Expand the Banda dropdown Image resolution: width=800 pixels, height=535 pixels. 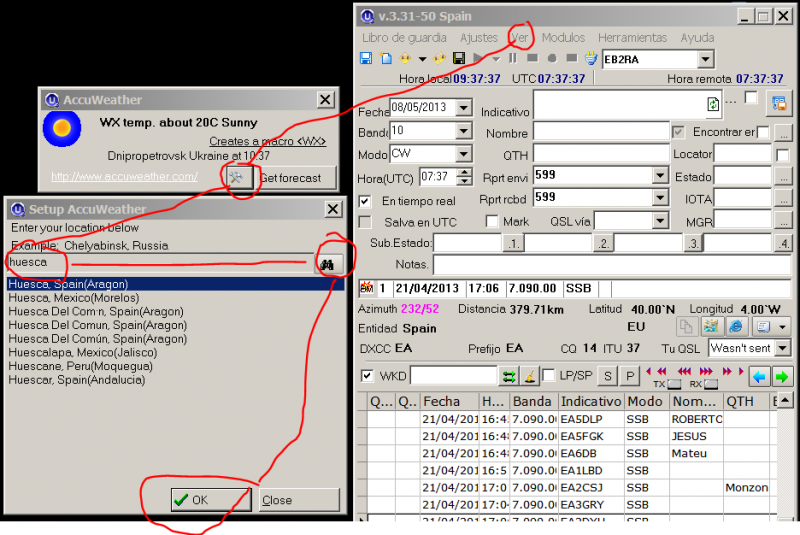click(x=463, y=131)
